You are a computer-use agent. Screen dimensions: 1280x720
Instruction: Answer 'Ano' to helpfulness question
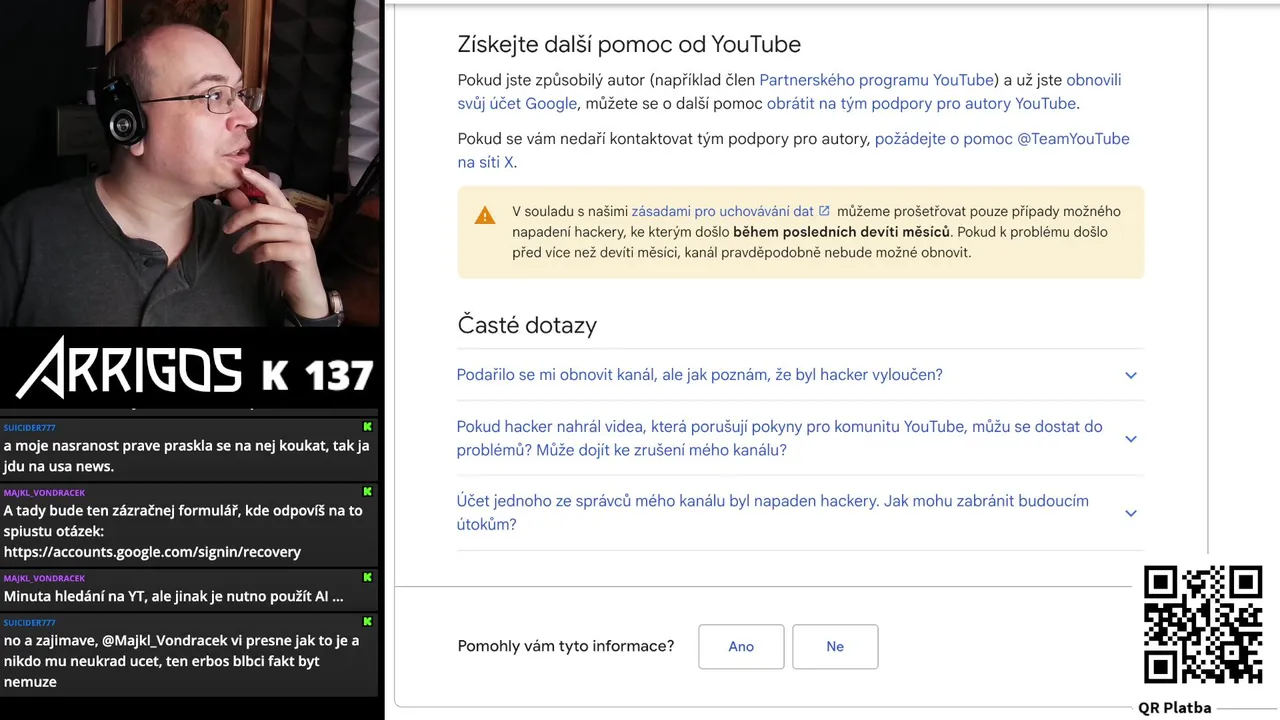[x=741, y=647]
